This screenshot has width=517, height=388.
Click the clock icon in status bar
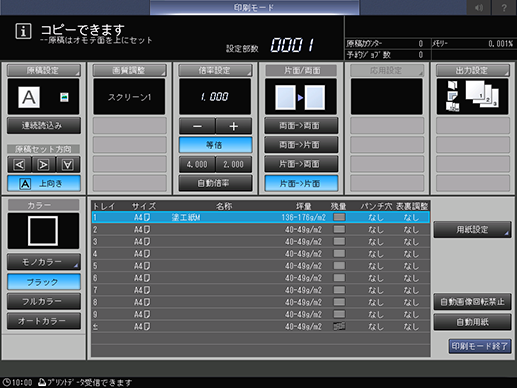[x=6, y=382]
